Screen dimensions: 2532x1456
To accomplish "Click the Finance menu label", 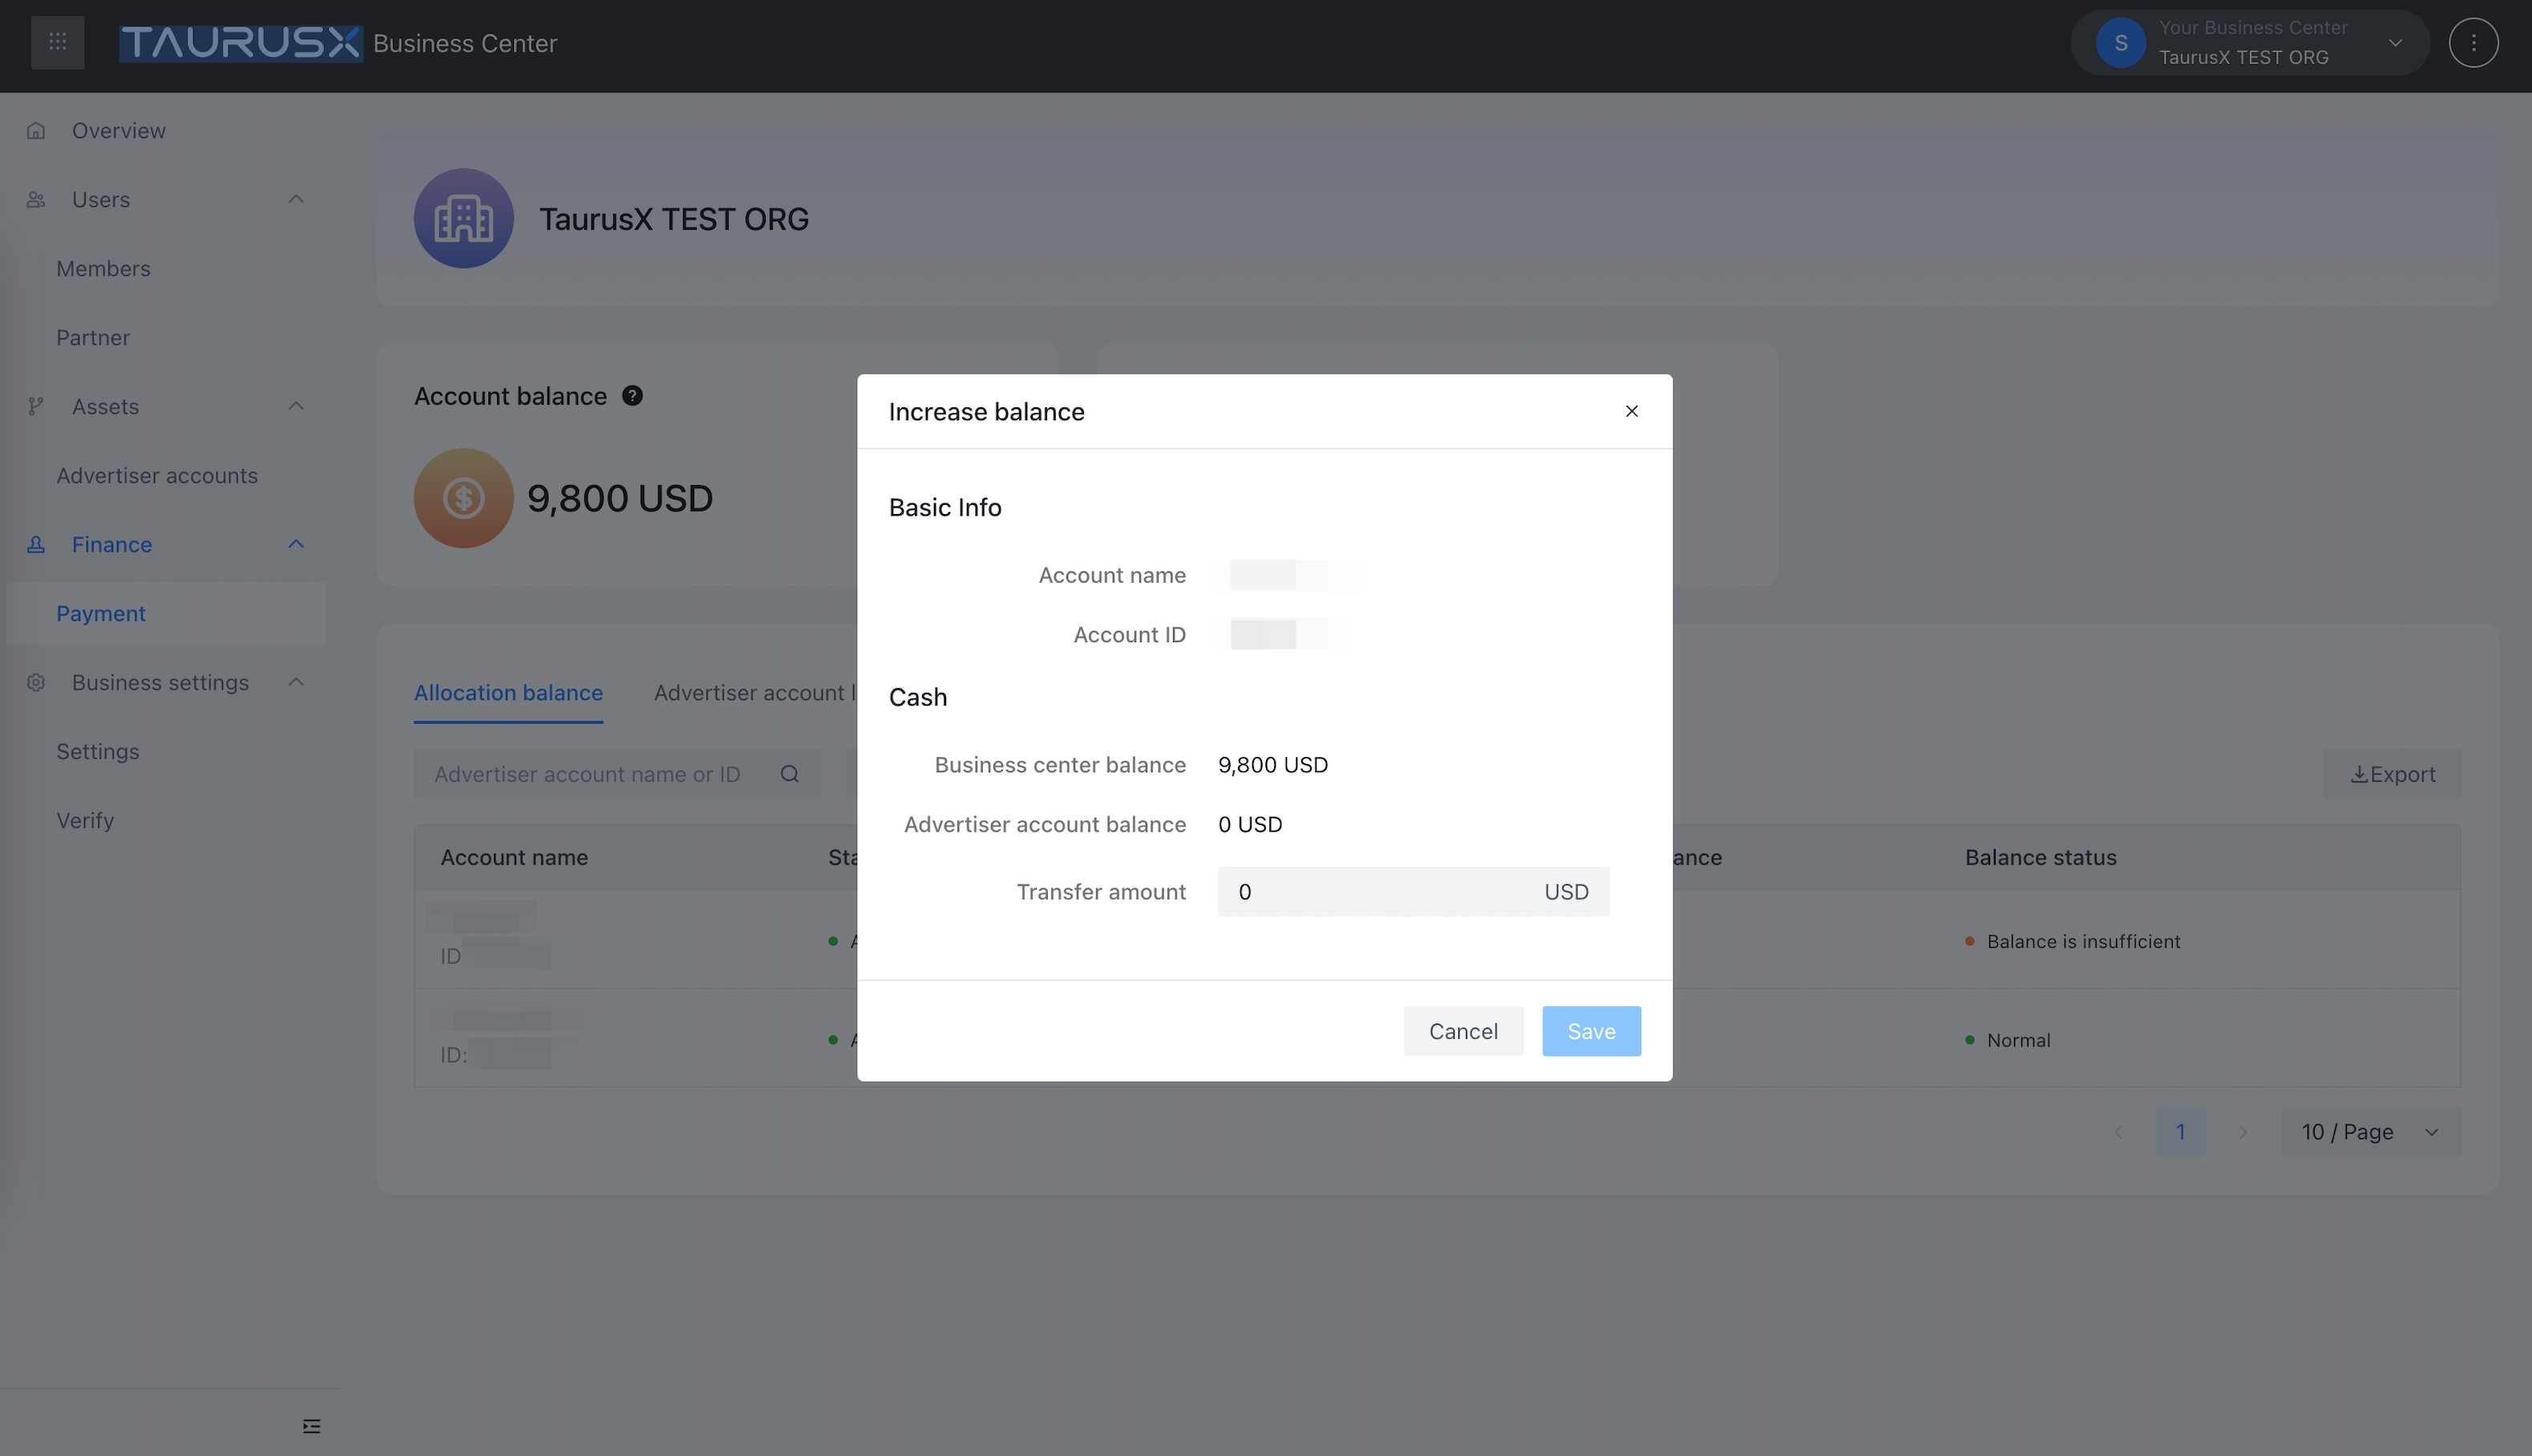I will [112, 545].
